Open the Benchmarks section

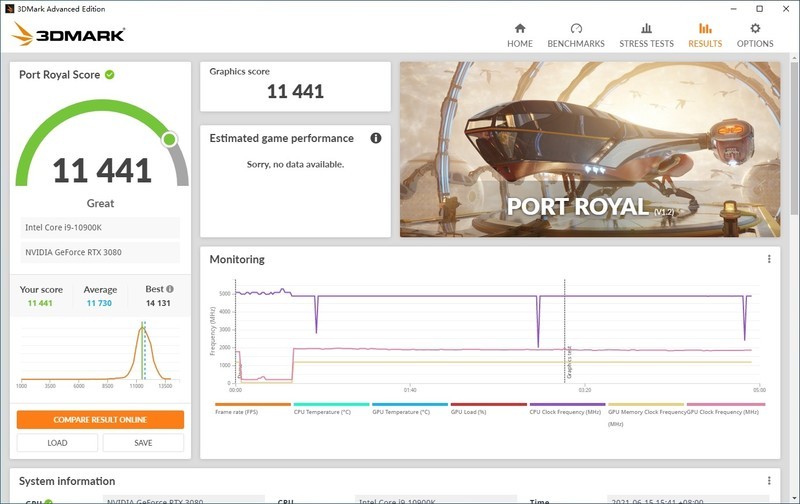[x=576, y=35]
